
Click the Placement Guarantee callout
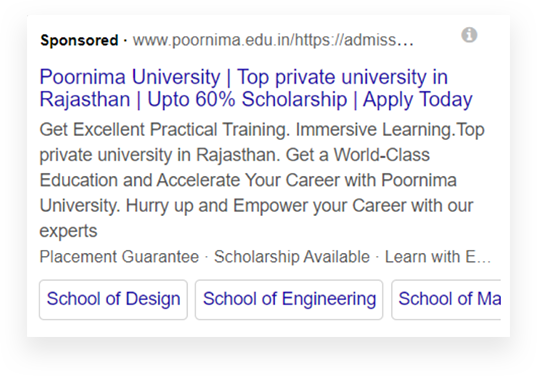click(x=119, y=256)
